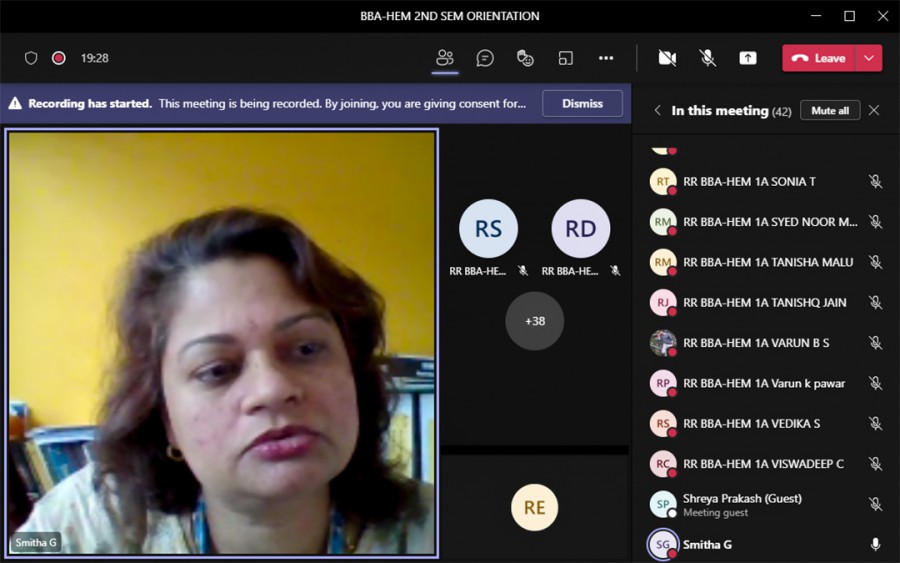The width and height of the screenshot is (900, 563).
Task: Open the breakout rooms icon
Action: pyautogui.click(x=566, y=58)
